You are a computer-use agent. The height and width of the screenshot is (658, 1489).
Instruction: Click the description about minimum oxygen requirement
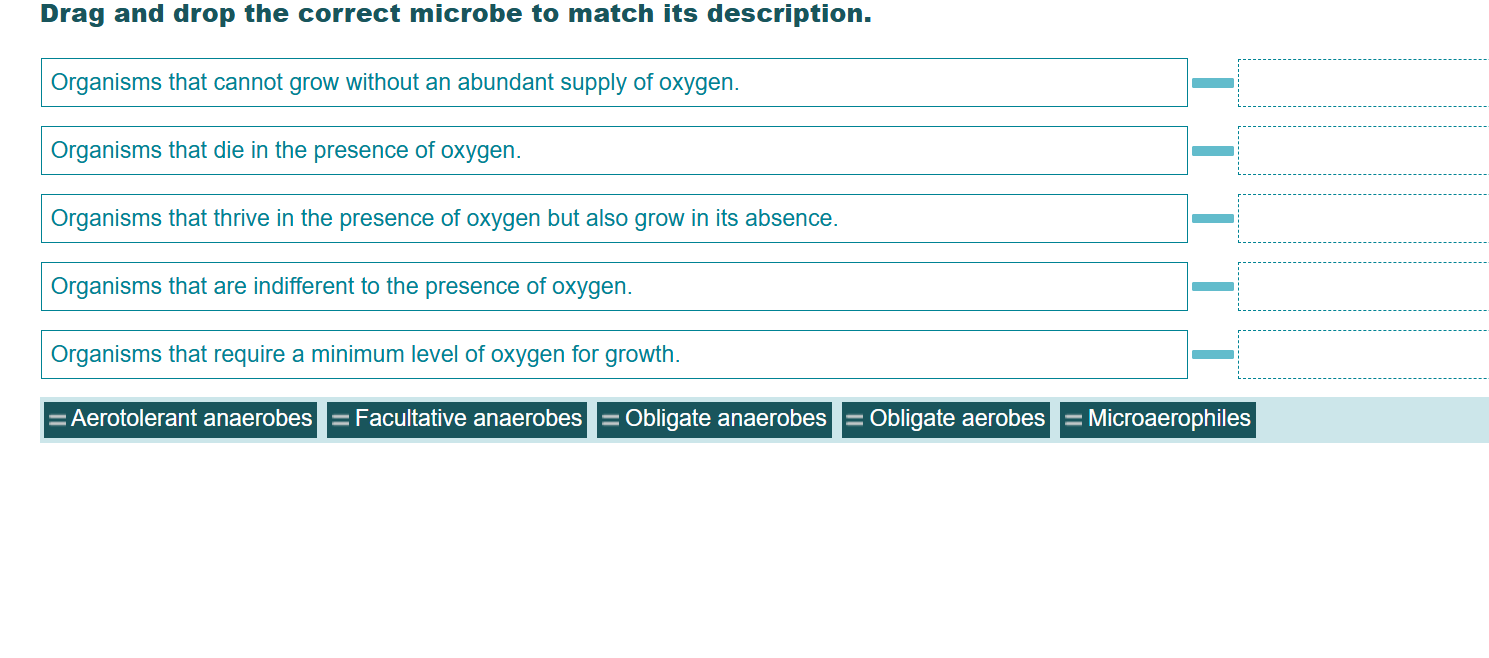tap(613, 354)
